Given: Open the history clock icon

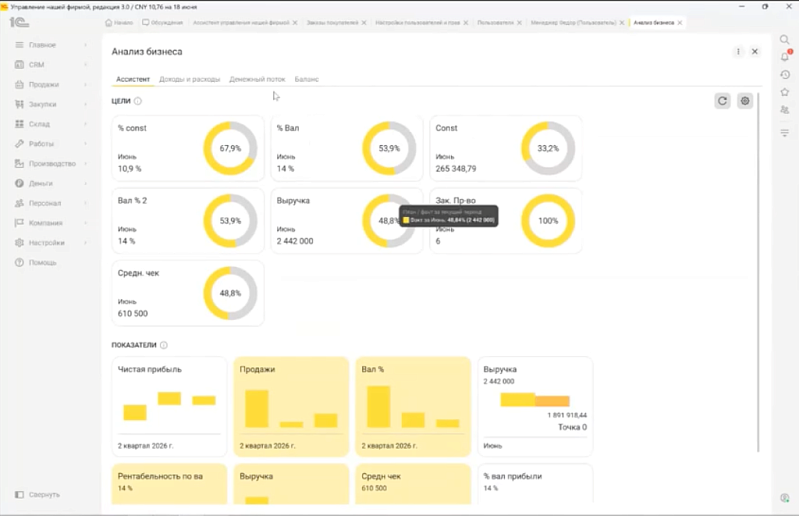Looking at the screenshot, I should click(x=785, y=74).
